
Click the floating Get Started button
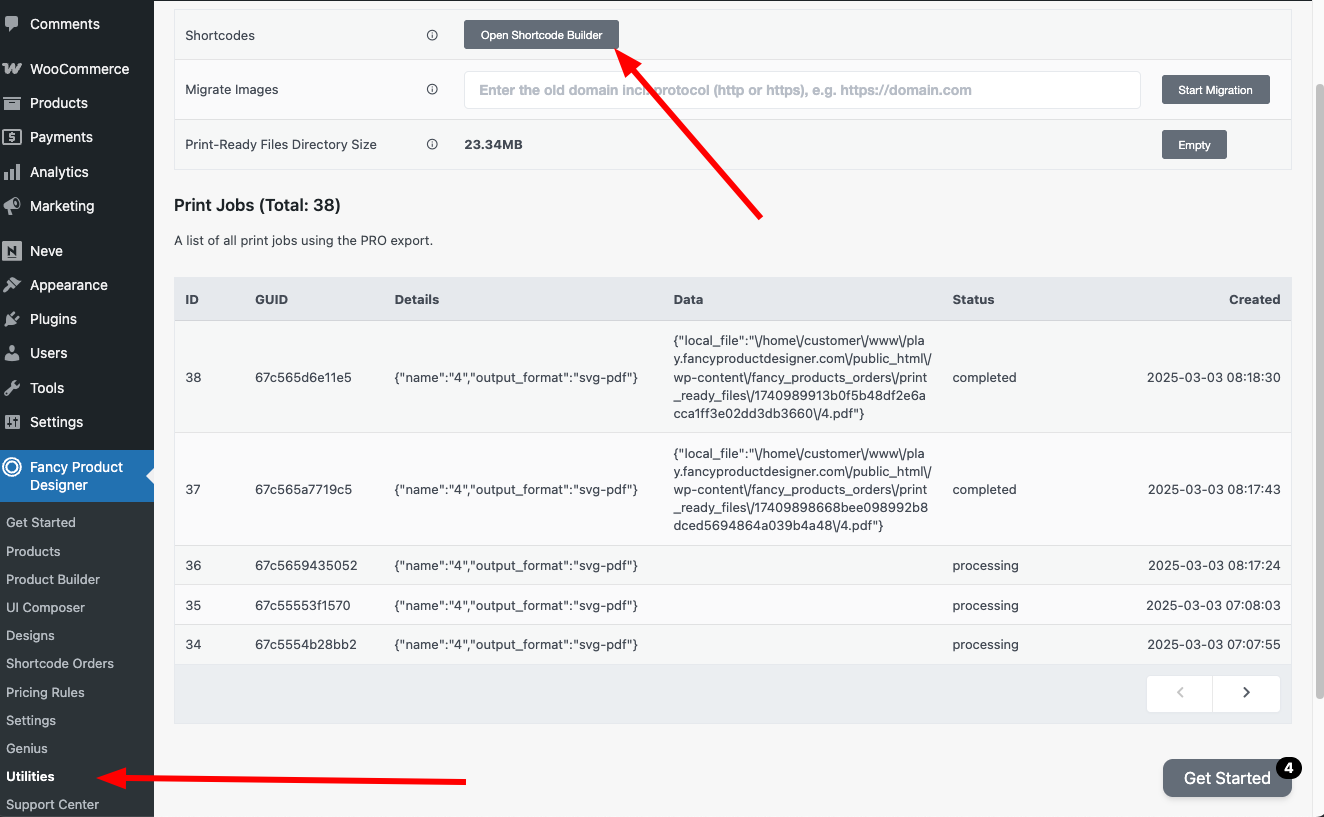pyautogui.click(x=1227, y=778)
